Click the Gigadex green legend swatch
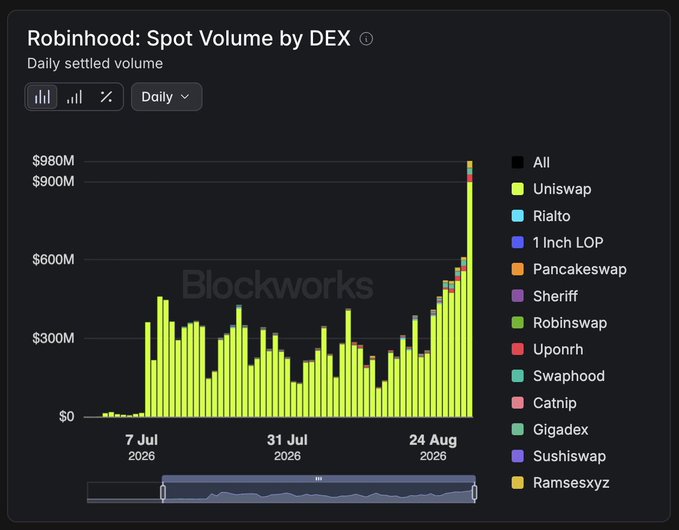This screenshot has height=530, width=679. [x=517, y=429]
